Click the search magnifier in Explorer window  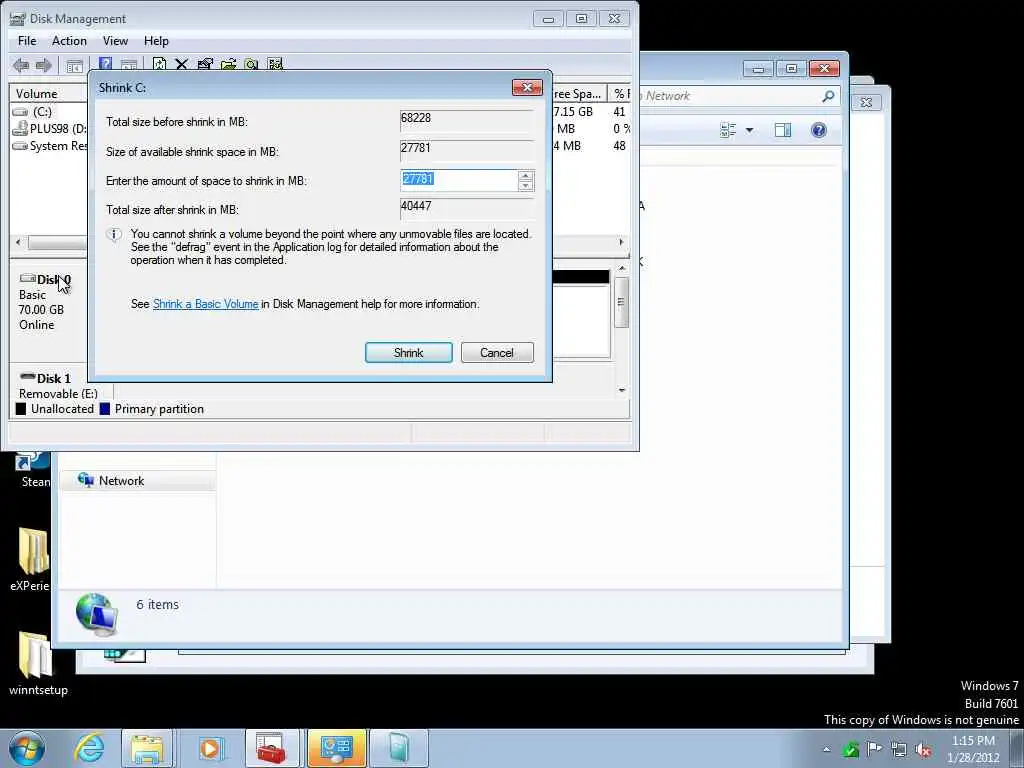828,96
